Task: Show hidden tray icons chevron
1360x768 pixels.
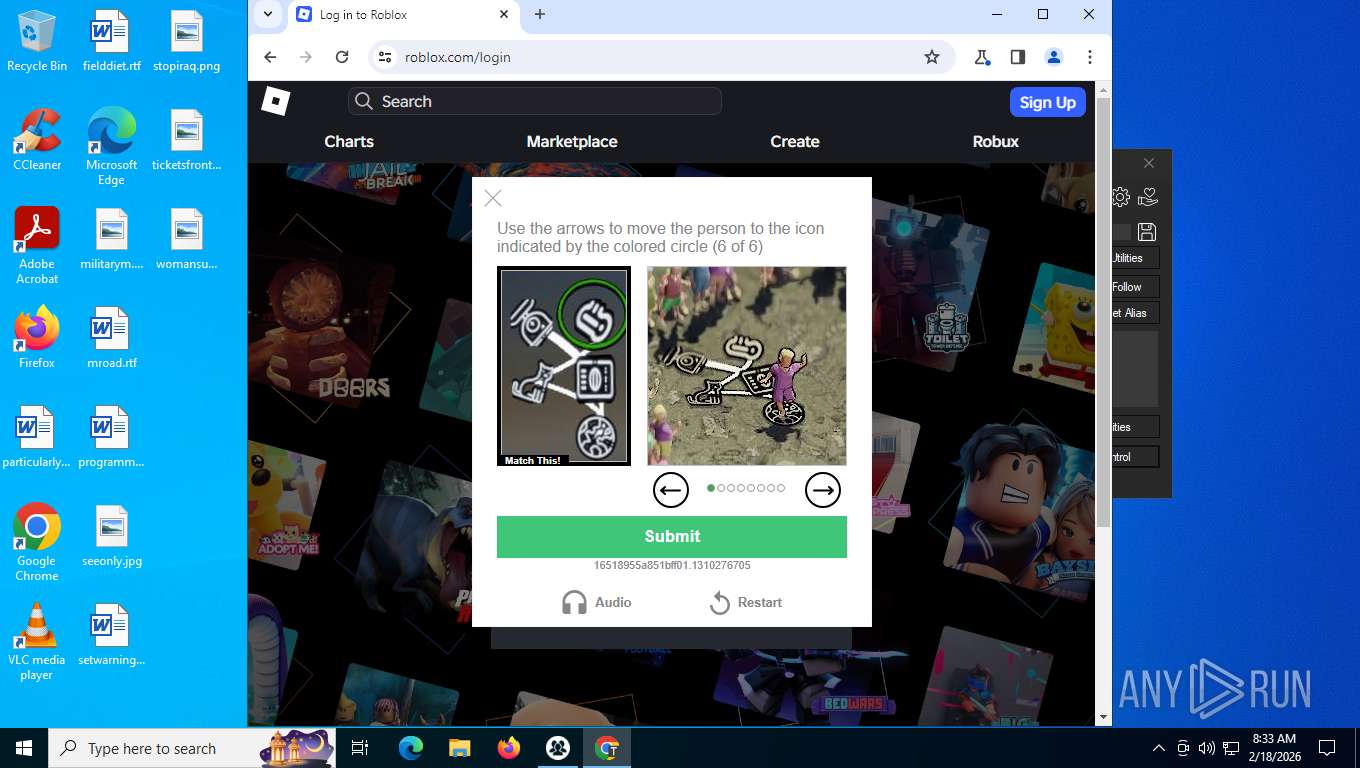Action: click(1159, 748)
